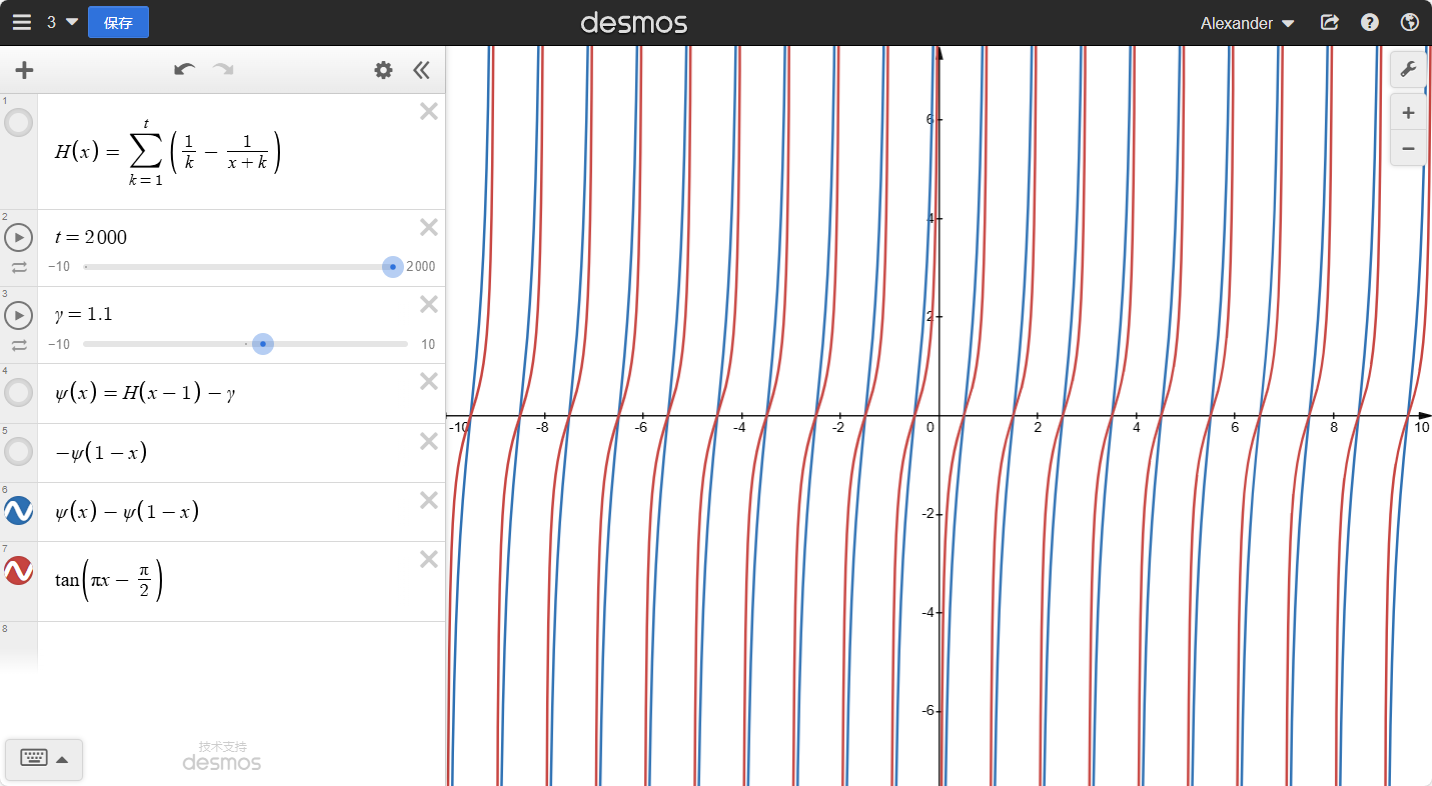The height and width of the screenshot is (786, 1432).
Task: Click the γ slider handle at 1.1
Action: tap(262, 344)
